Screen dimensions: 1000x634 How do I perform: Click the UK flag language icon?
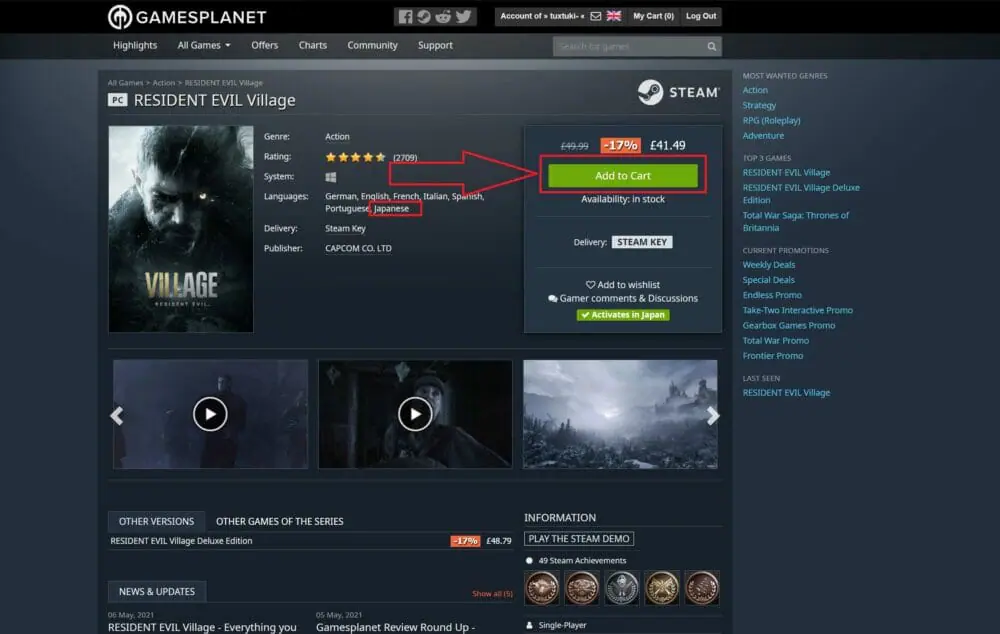pos(614,16)
